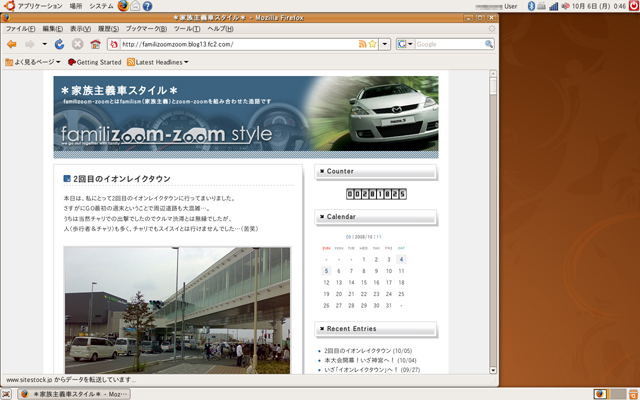
Task: Click the Bluetooth tray icon
Action: (531, 6)
